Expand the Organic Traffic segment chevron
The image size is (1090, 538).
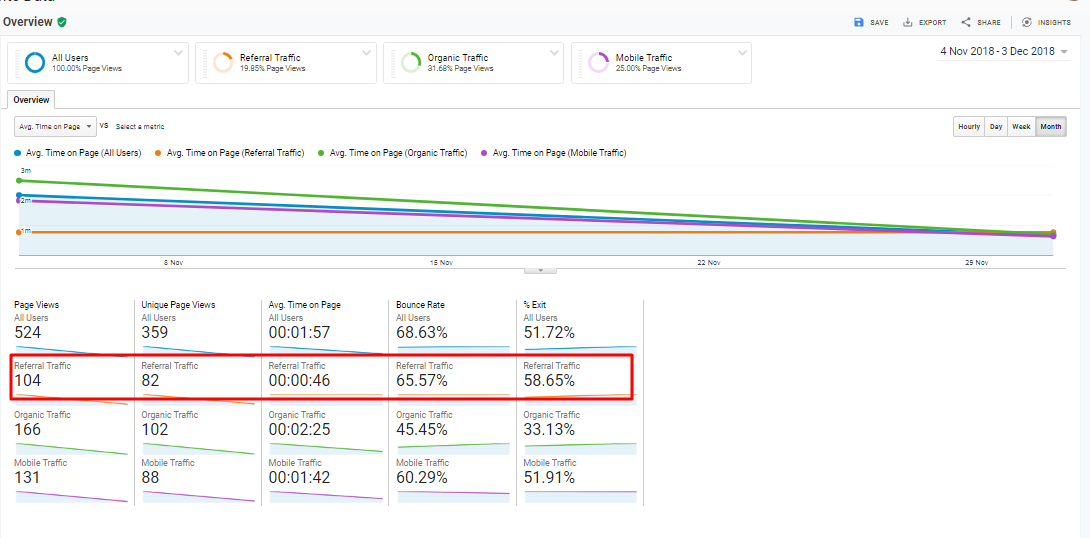tap(552, 52)
